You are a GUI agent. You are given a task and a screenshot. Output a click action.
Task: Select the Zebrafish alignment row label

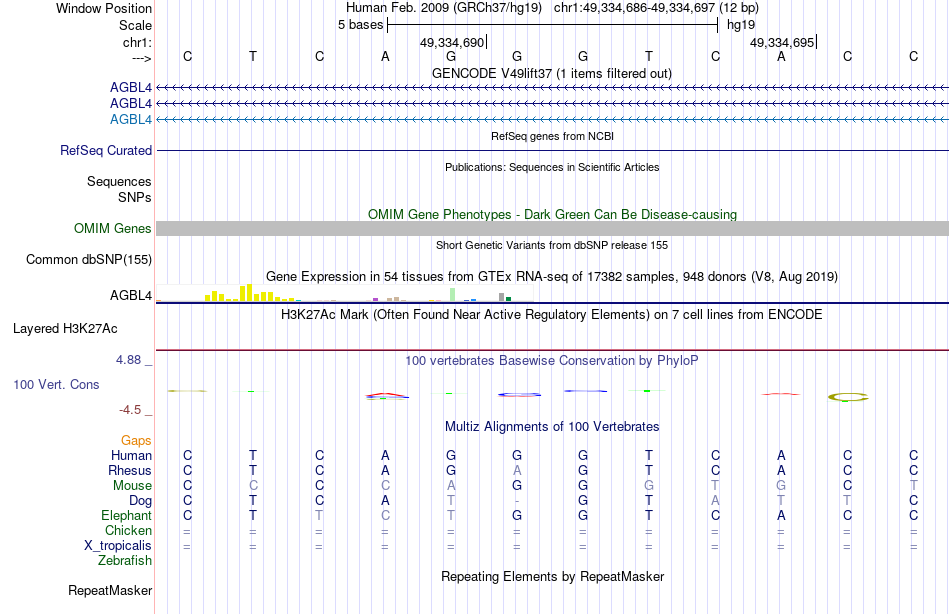click(125, 561)
